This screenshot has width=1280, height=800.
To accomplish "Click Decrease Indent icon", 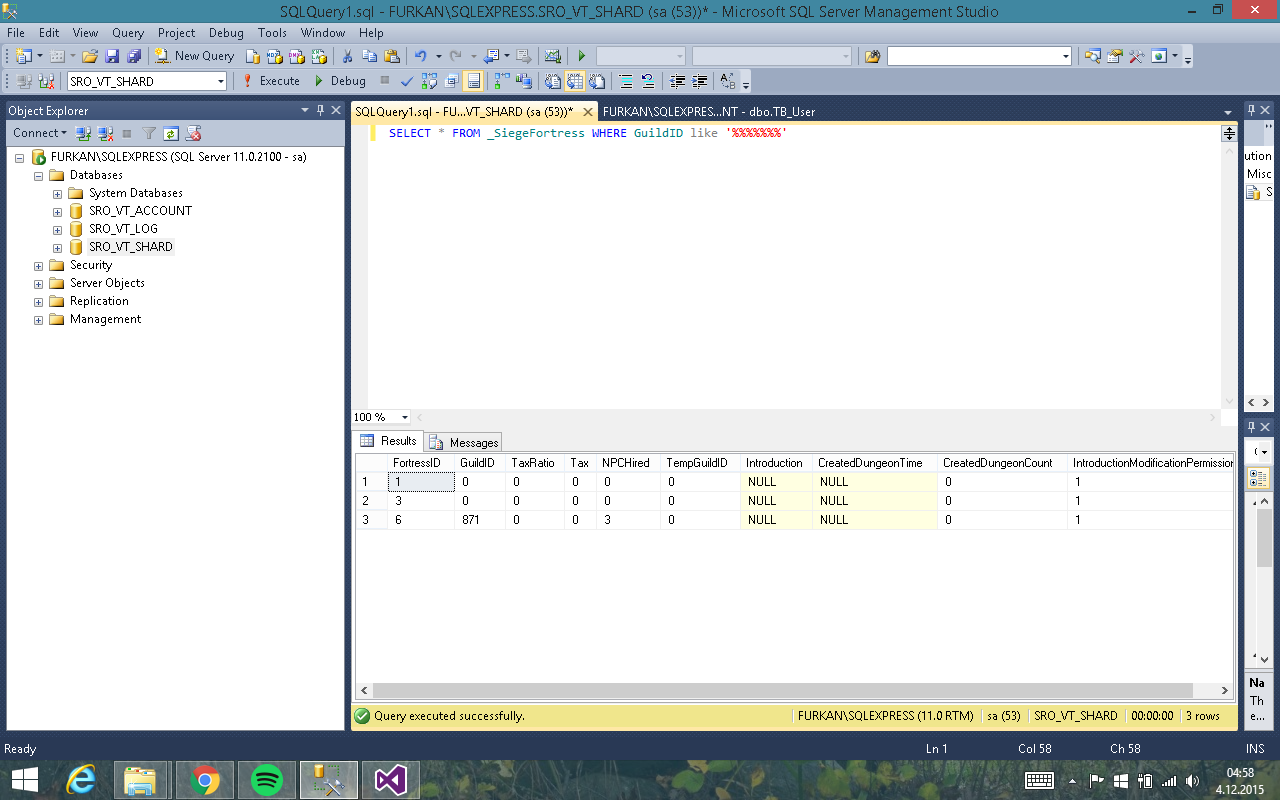I will (x=677, y=81).
